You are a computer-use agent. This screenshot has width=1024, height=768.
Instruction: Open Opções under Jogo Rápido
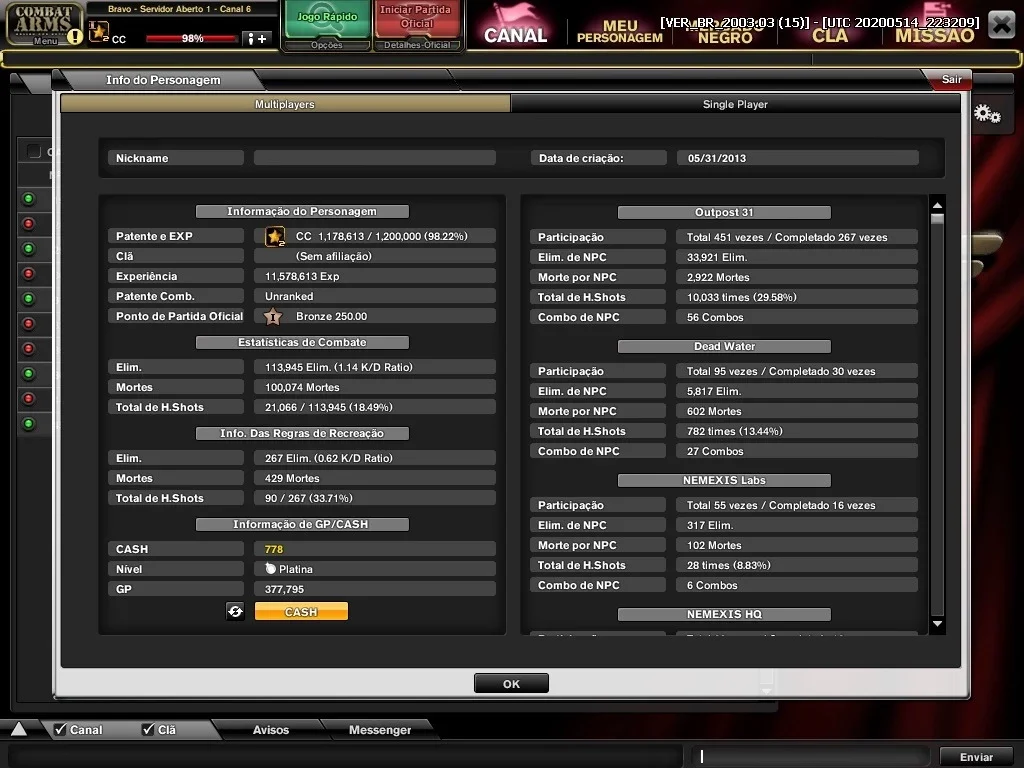coord(327,45)
